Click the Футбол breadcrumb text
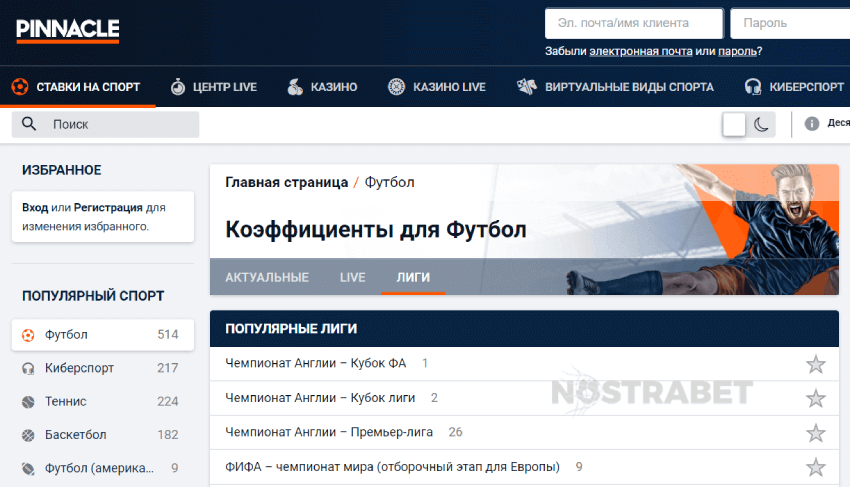Screen dimensions: 850x487 pos(389,182)
